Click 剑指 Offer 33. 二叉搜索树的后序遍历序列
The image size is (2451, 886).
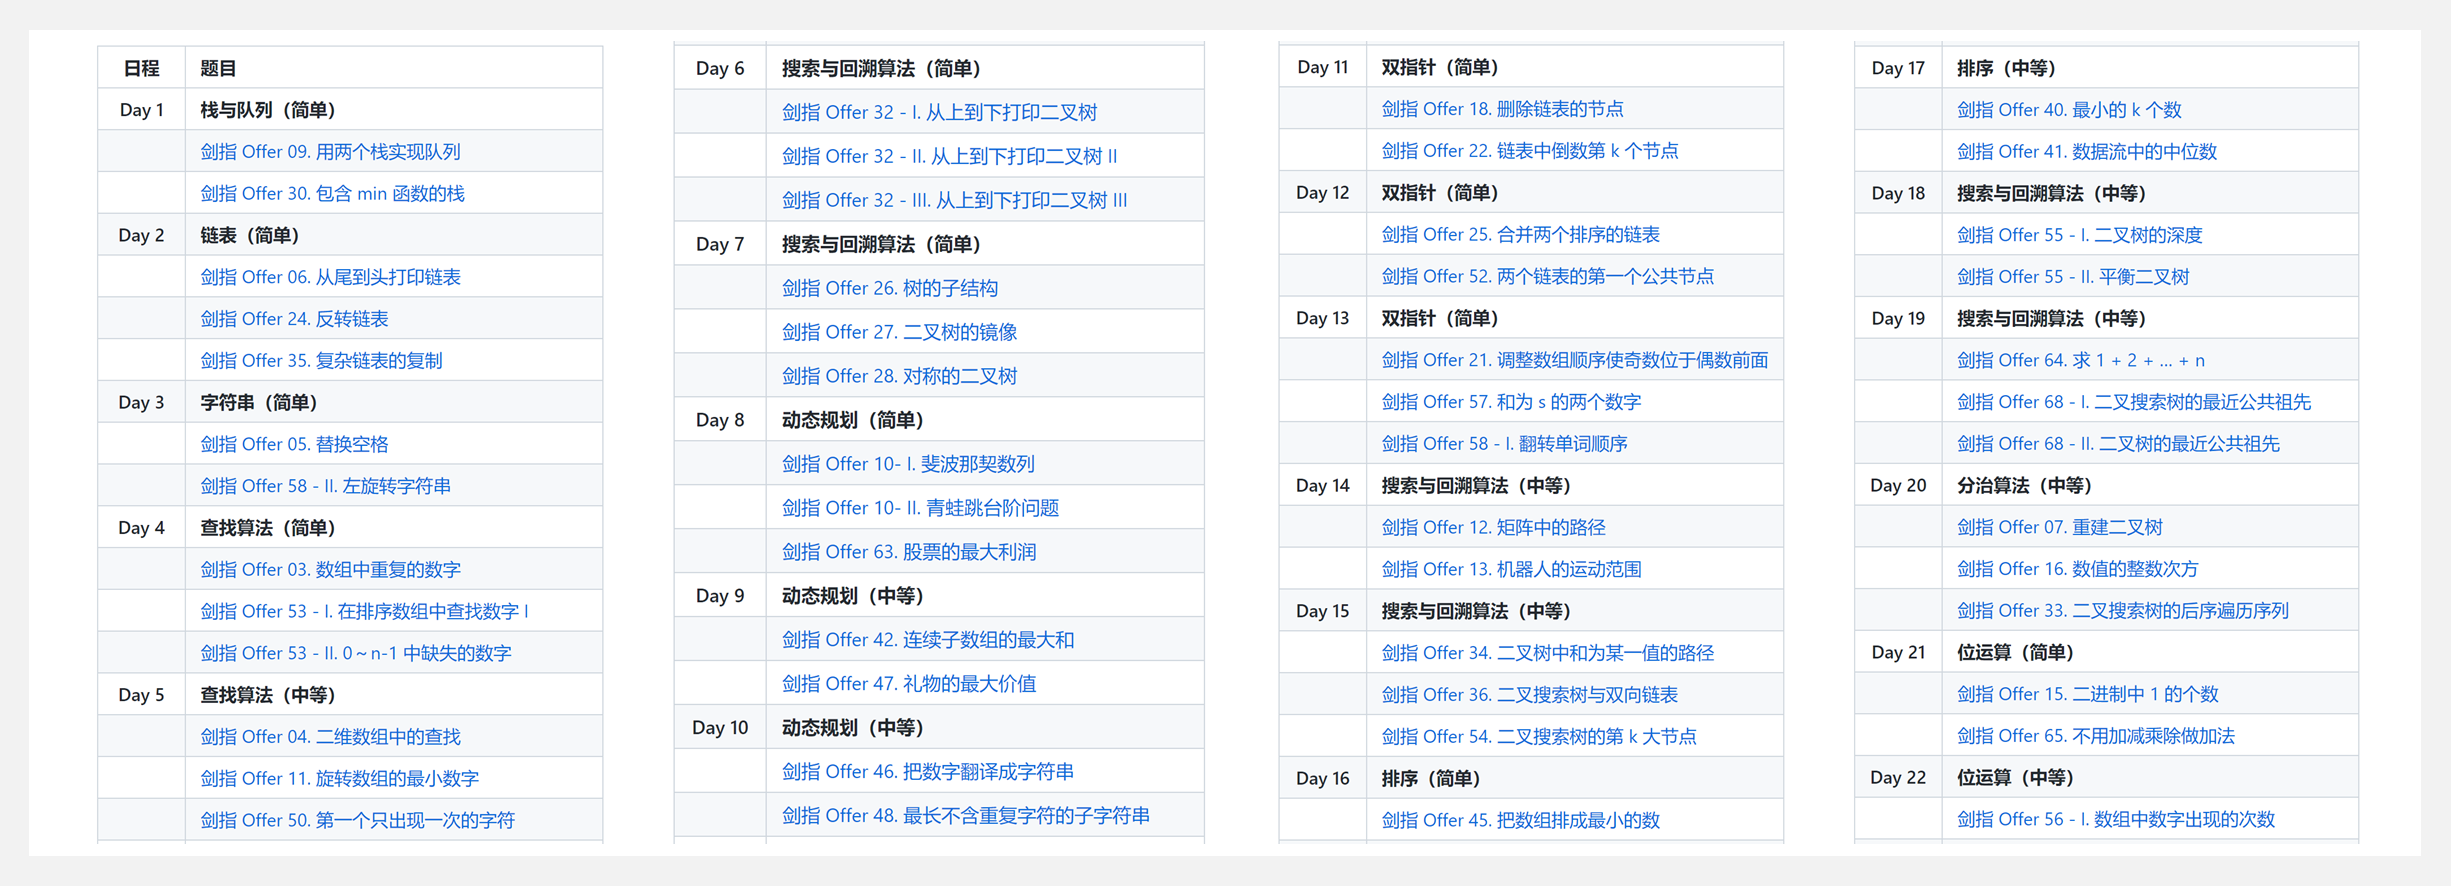pyautogui.click(x=2122, y=611)
